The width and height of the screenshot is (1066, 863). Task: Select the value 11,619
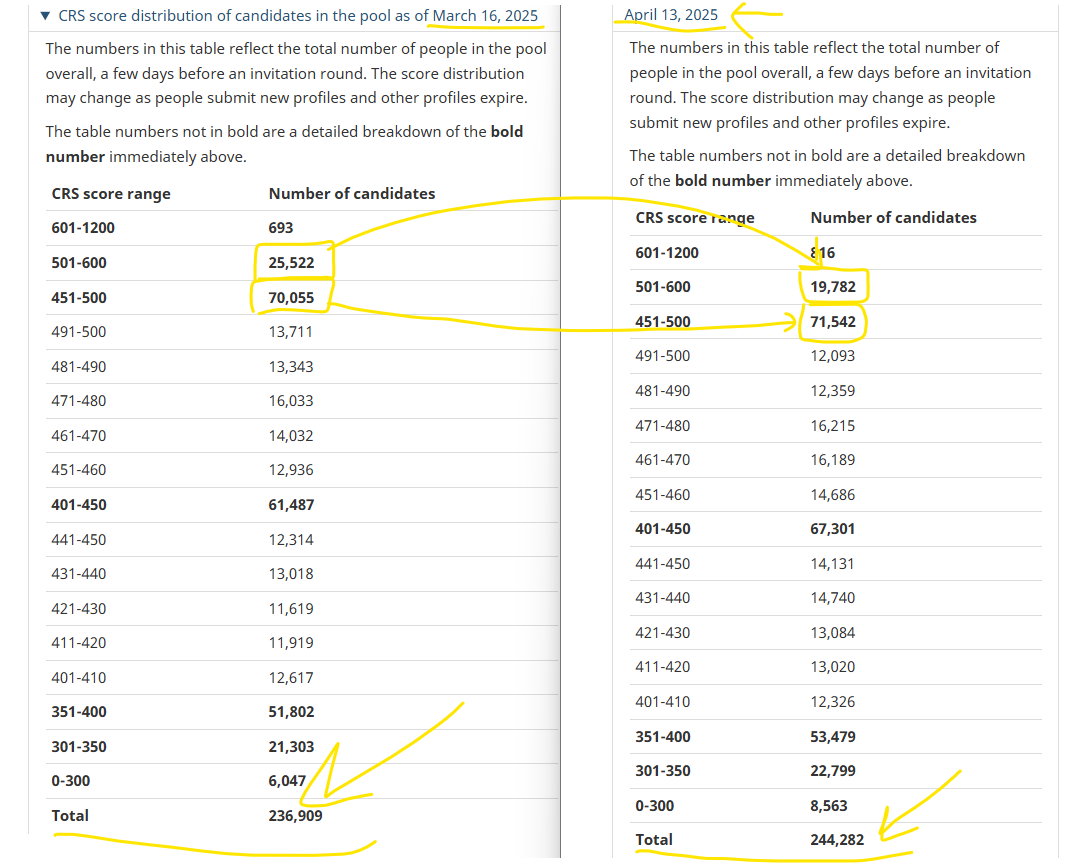click(x=291, y=609)
